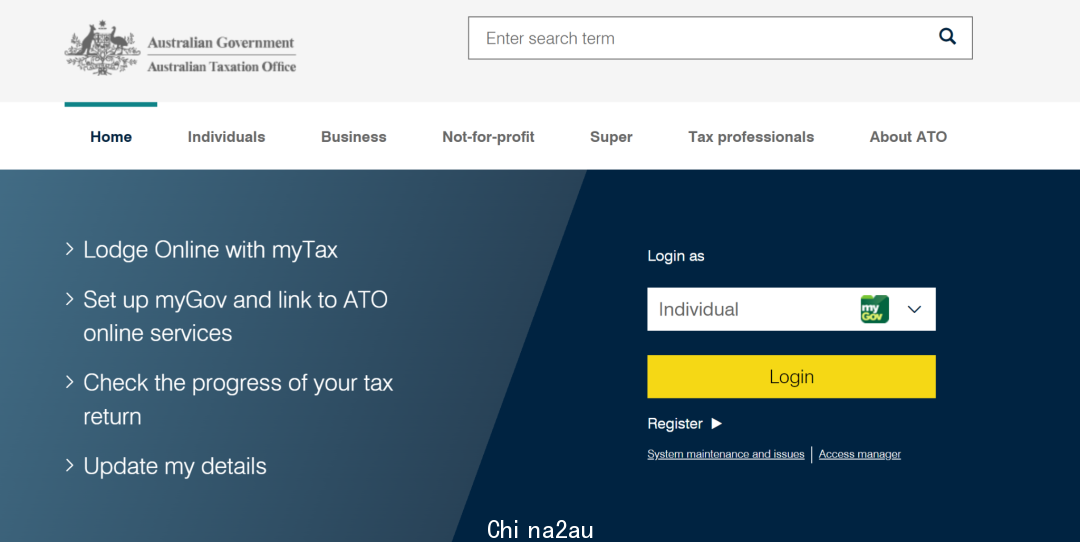Select the Home navigation tab

click(x=111, y=137)
